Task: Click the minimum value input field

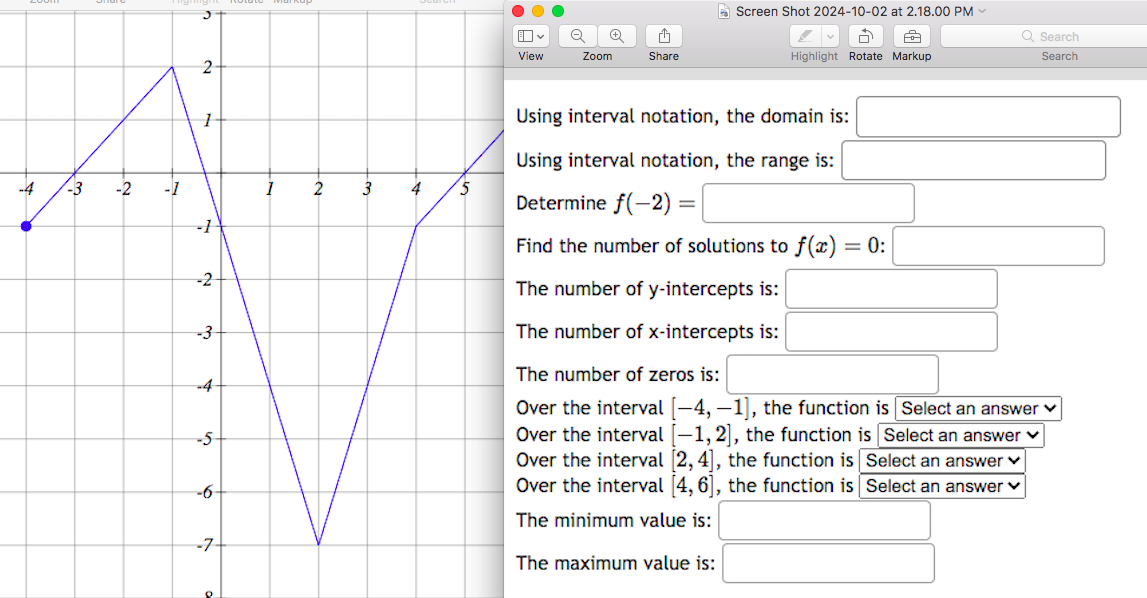Action: point(824,520)
